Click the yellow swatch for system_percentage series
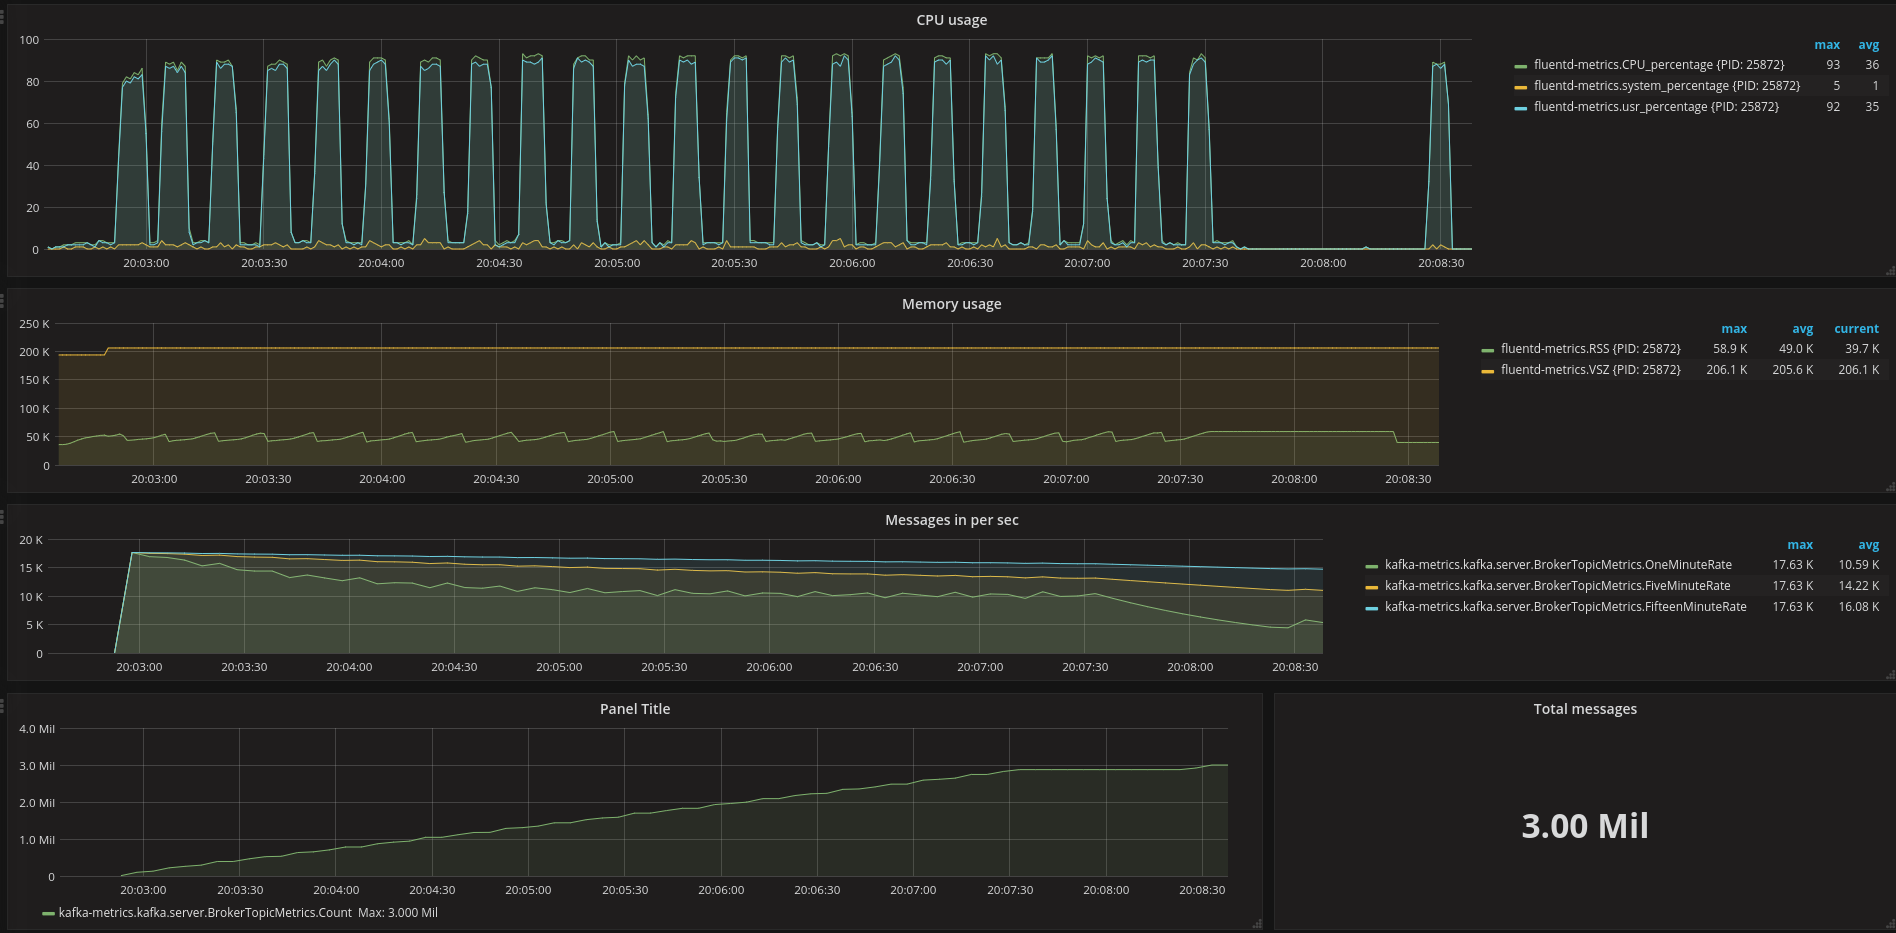 tap(1521, 87)
